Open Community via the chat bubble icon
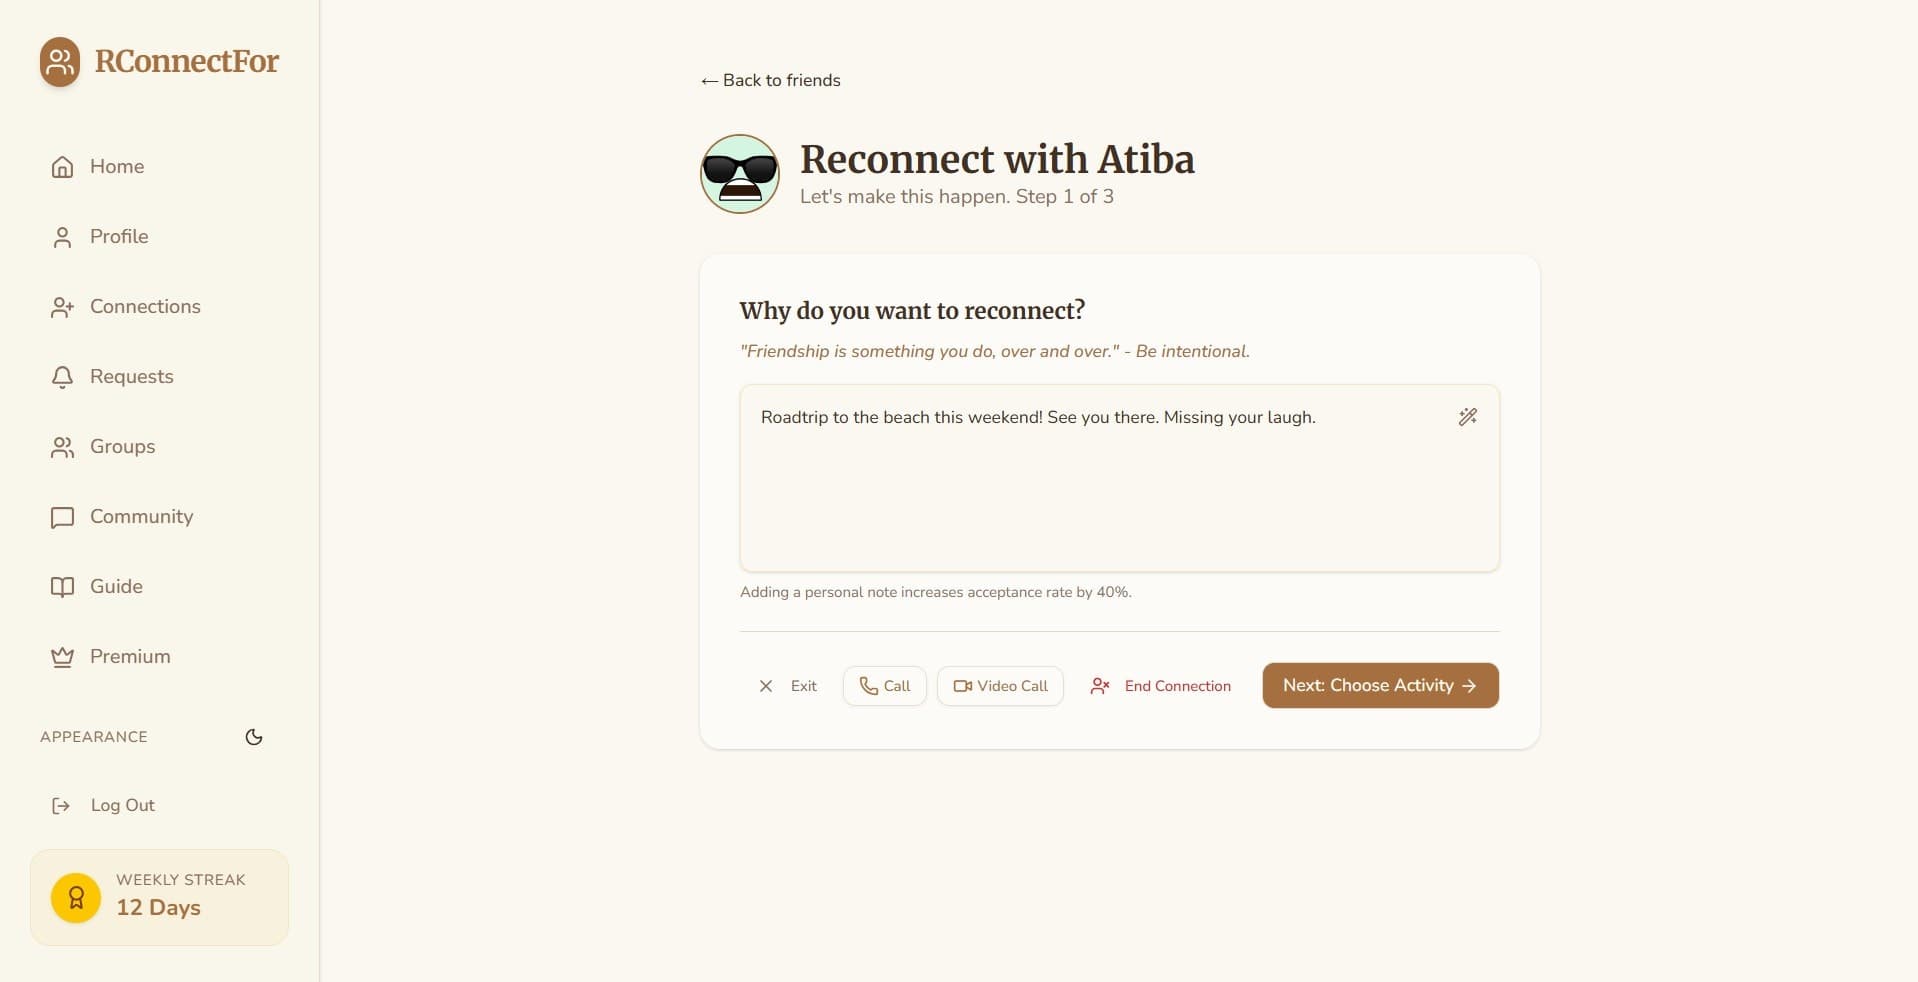This screenshot has width=1918, height=982. (x=62, y=517)
